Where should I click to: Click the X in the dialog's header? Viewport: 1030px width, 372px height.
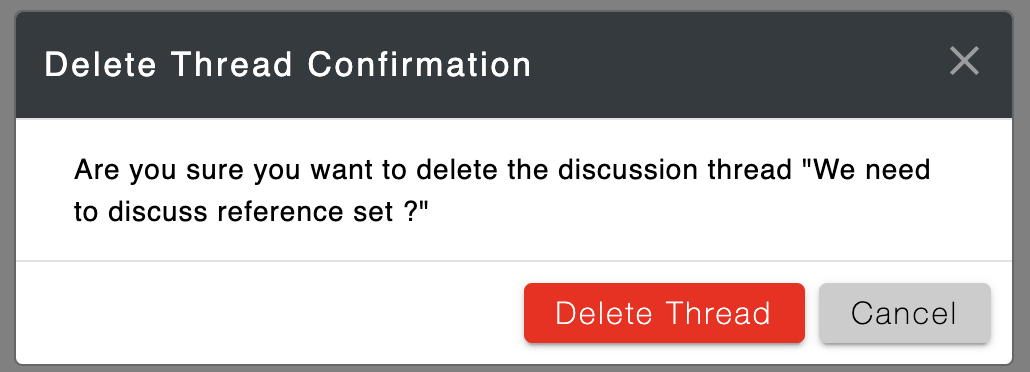964,61
